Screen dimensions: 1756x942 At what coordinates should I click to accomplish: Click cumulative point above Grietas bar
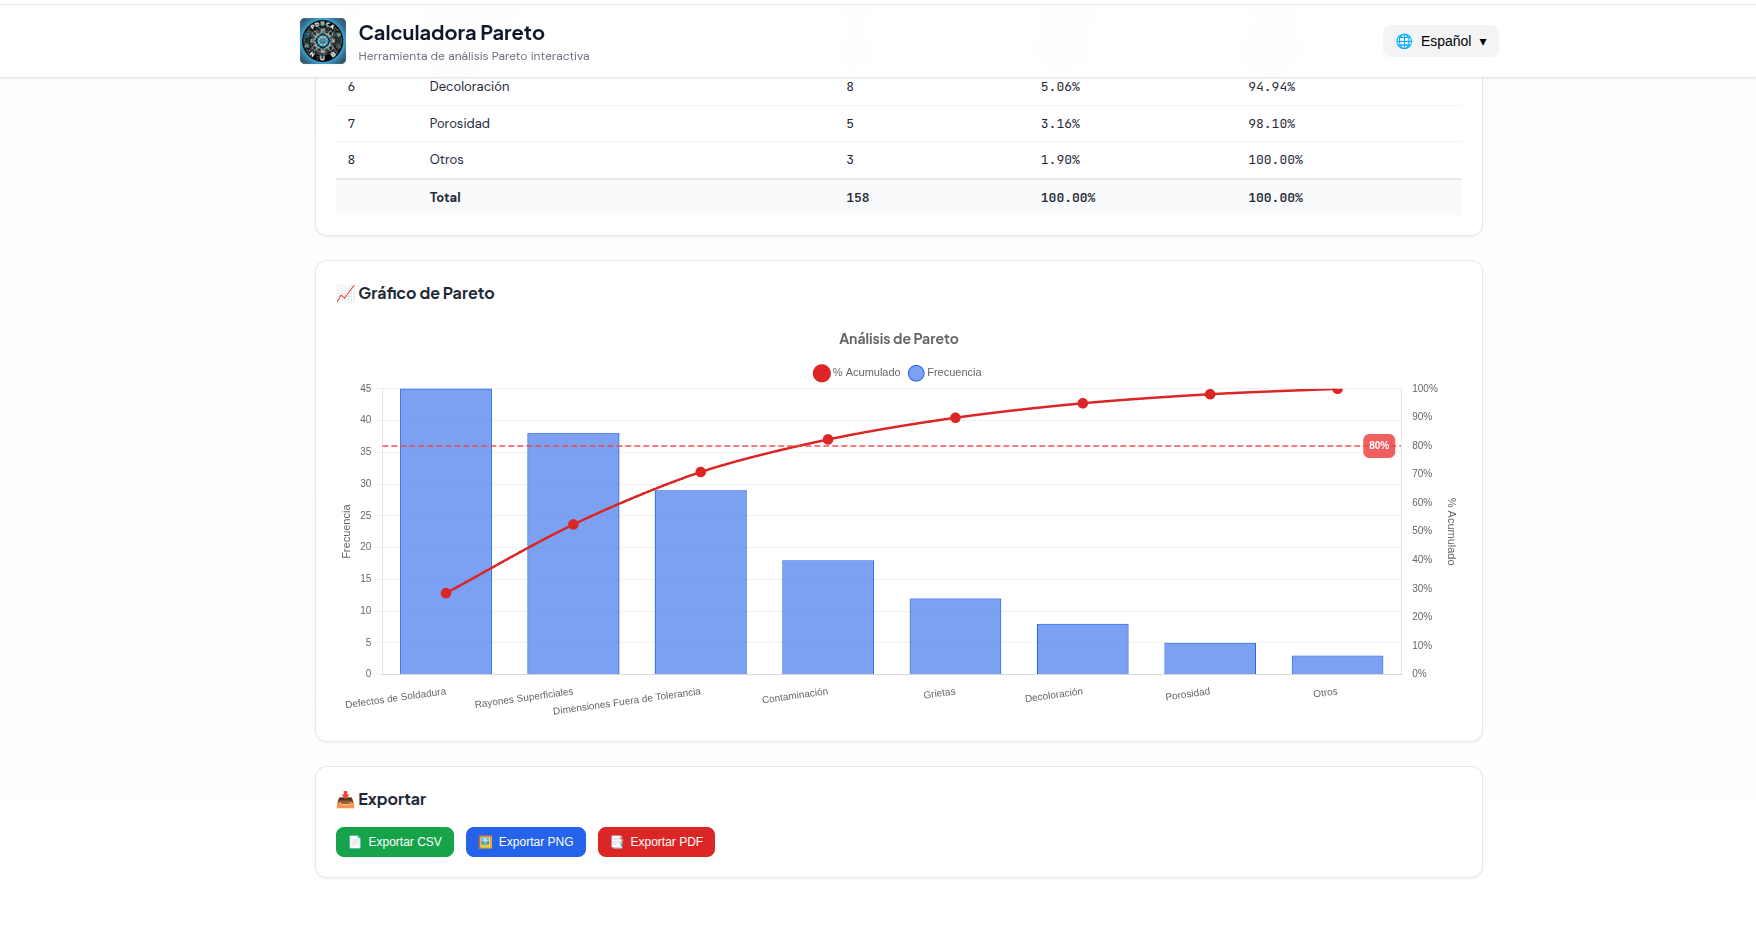(955, 418)
